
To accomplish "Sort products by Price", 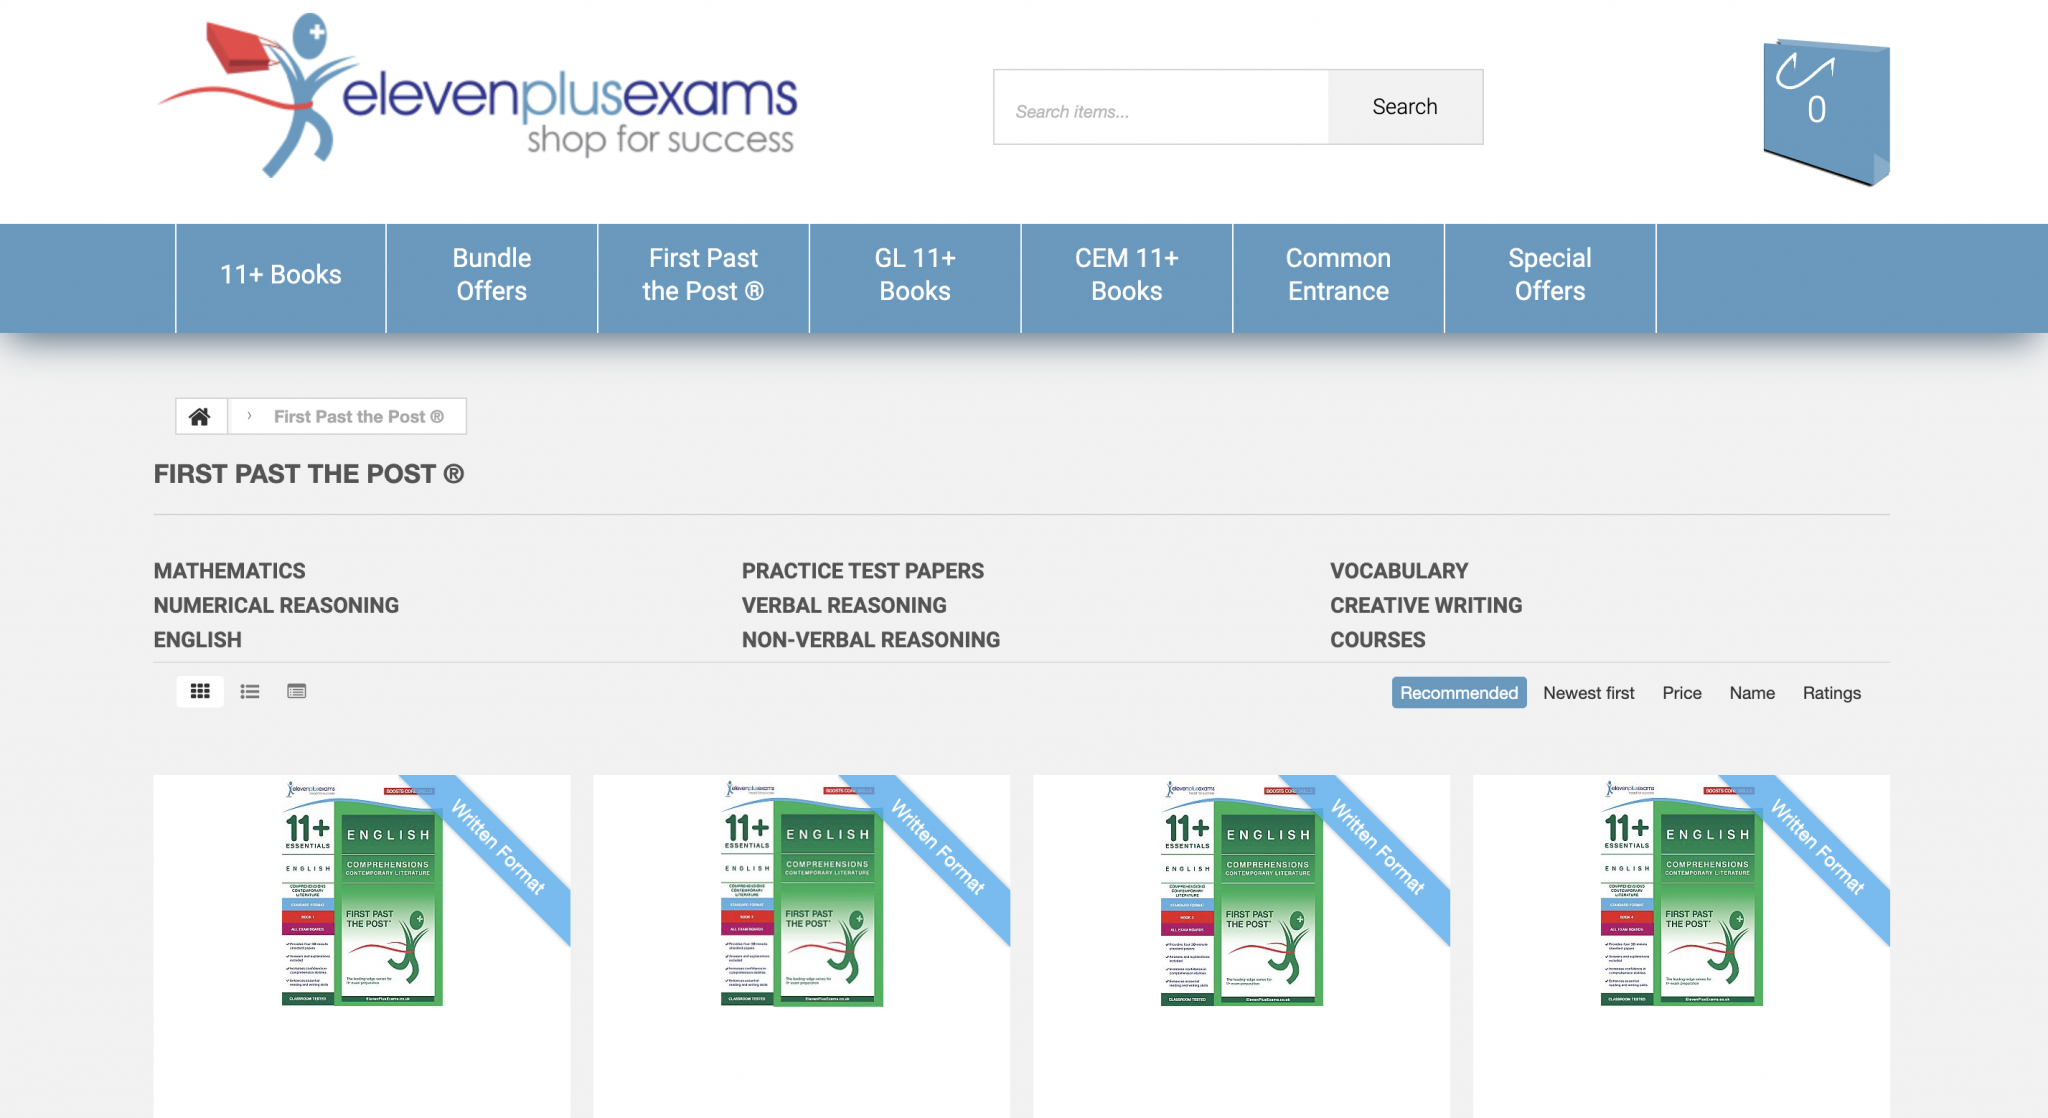I will coord(1681,692).
